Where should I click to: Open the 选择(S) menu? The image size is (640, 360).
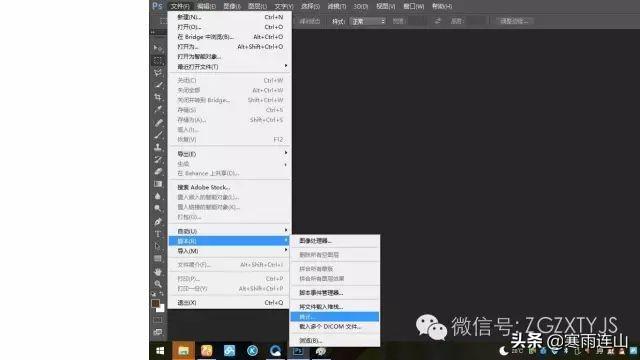pyautogui.click(x=310, y=6)
